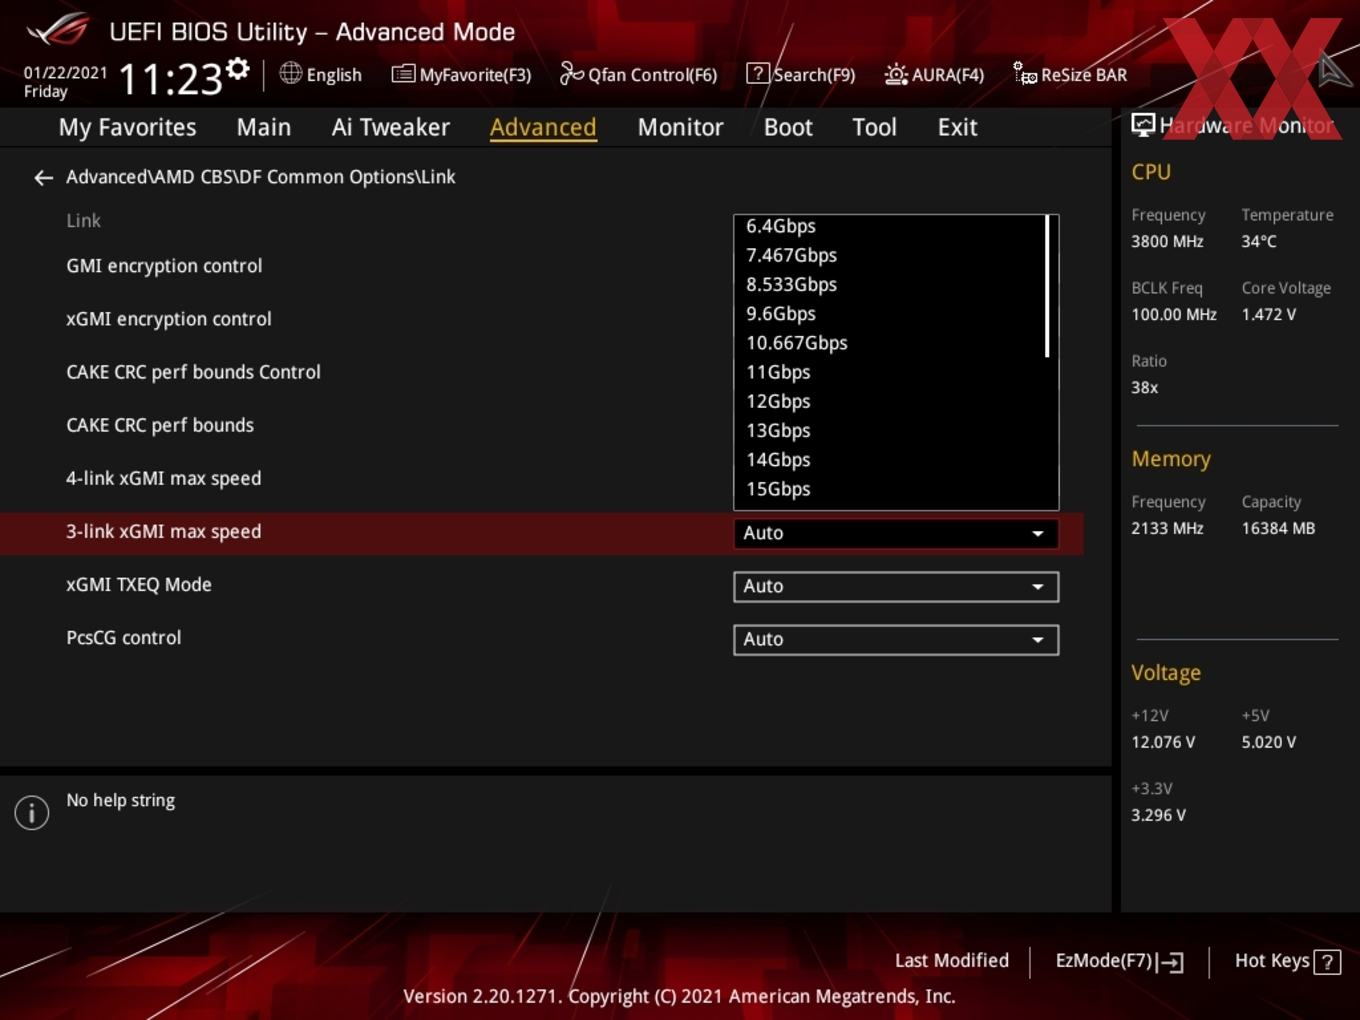Select 3-link xGMI max speed label
Viewport: 1360px width, 1020px height.
click(163, 532)
